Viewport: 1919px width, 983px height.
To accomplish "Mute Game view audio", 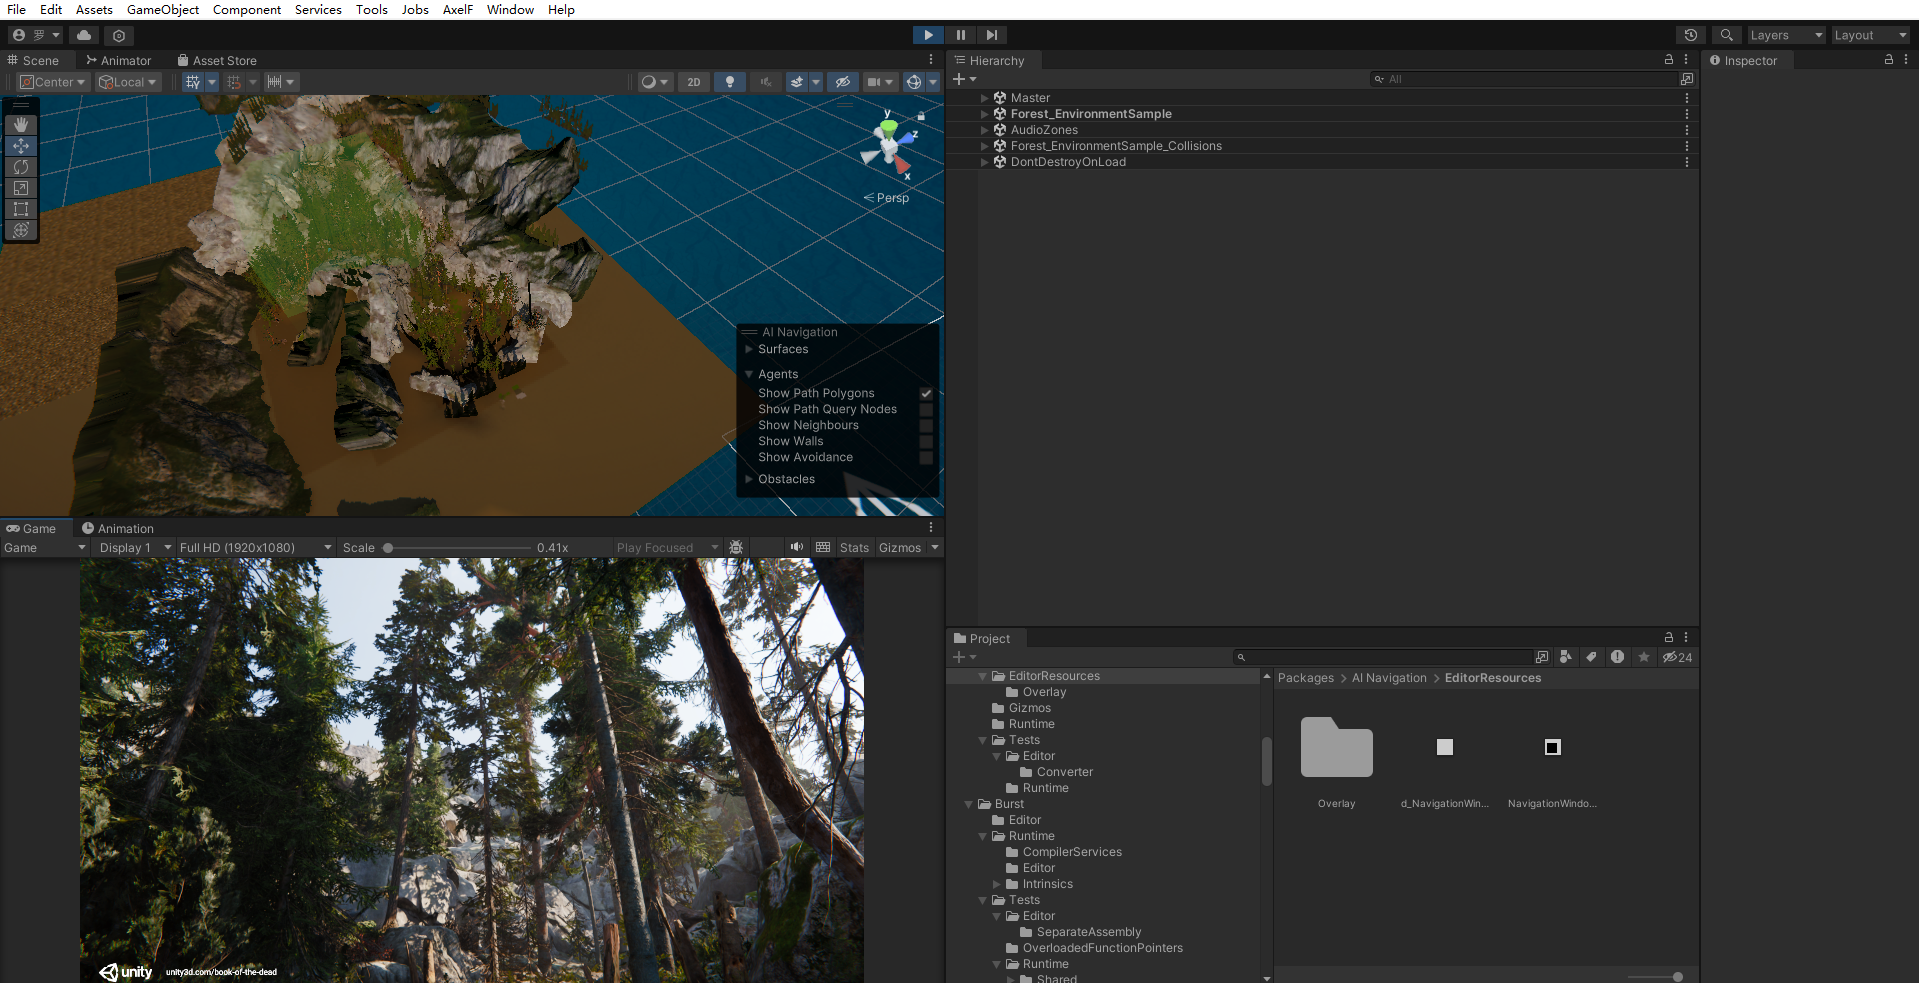I will [x=796, y=547].
